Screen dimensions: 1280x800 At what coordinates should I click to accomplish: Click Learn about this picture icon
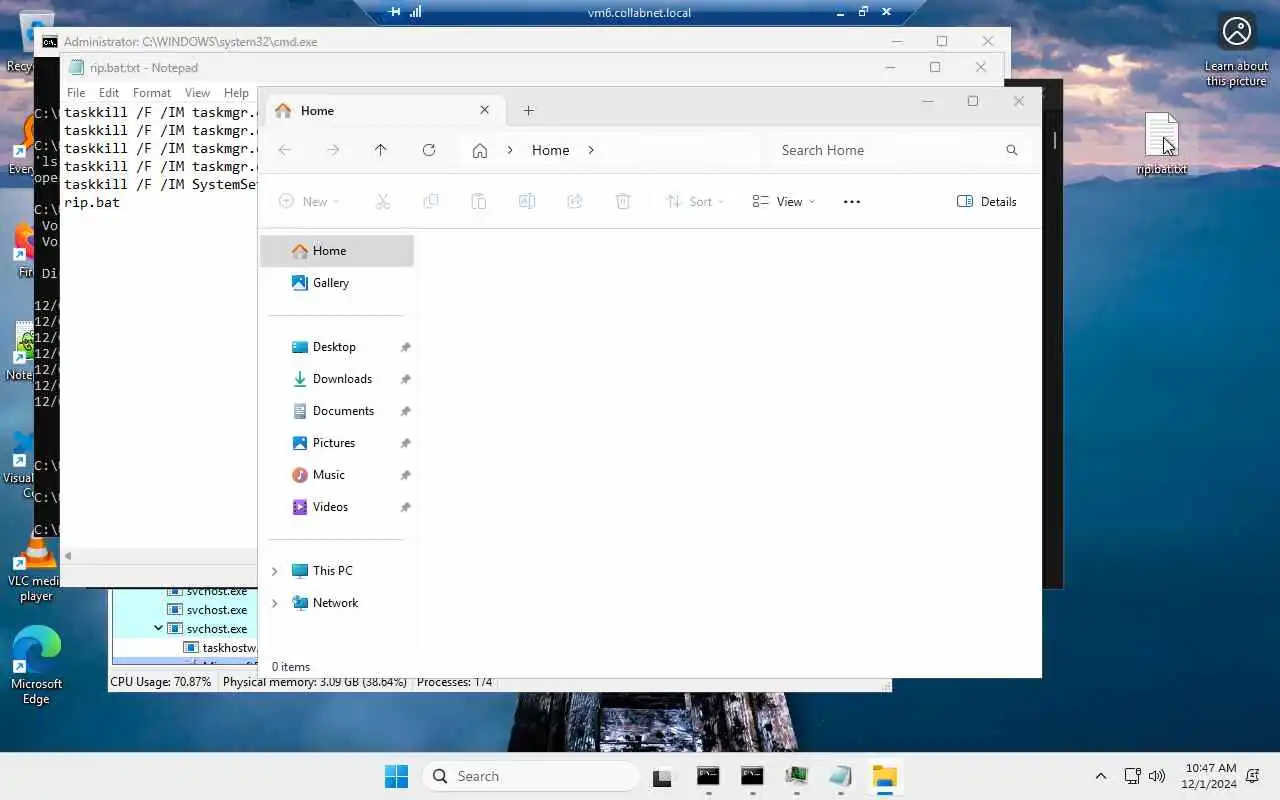[x=1237, y=50]
